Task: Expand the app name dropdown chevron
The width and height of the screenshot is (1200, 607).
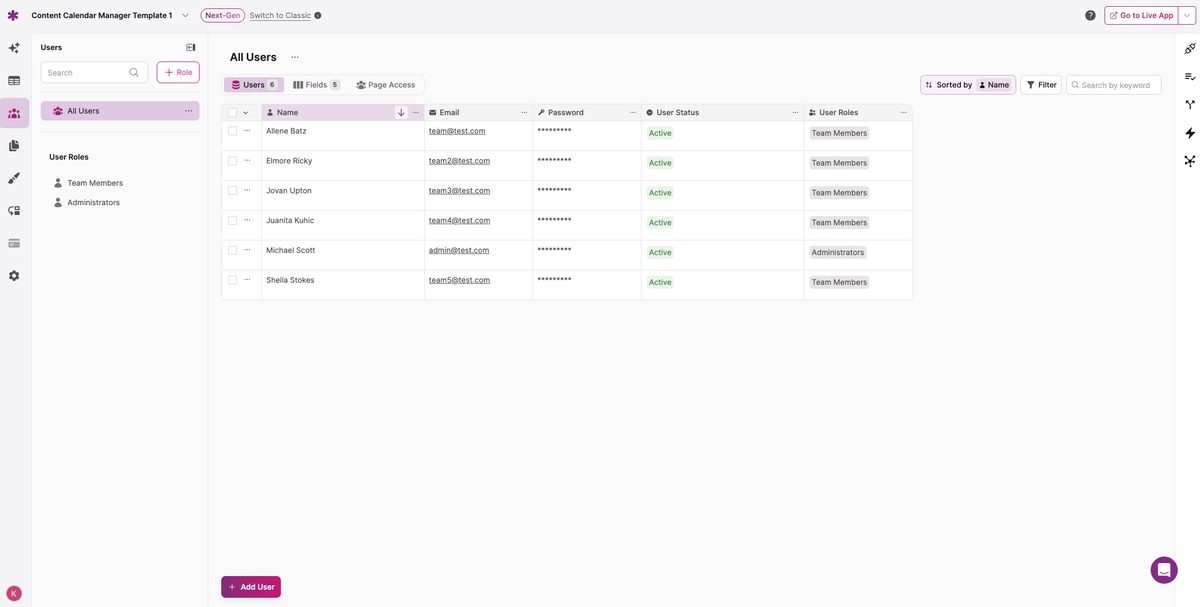Action: (185, 16)
